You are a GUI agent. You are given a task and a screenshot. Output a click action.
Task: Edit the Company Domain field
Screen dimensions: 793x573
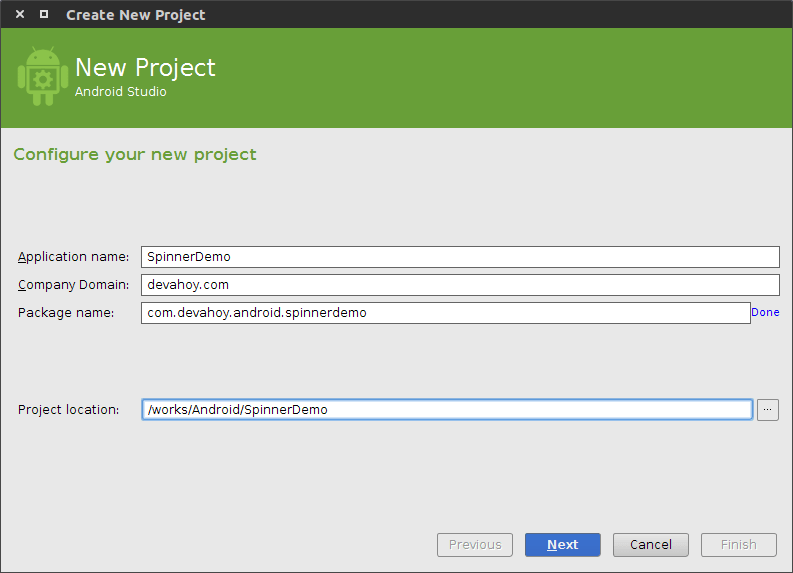pyautogui.click(x=460, y=285)
